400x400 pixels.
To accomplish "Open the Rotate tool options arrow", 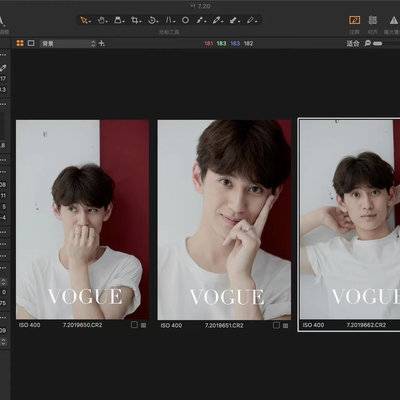I will (157, 22).
